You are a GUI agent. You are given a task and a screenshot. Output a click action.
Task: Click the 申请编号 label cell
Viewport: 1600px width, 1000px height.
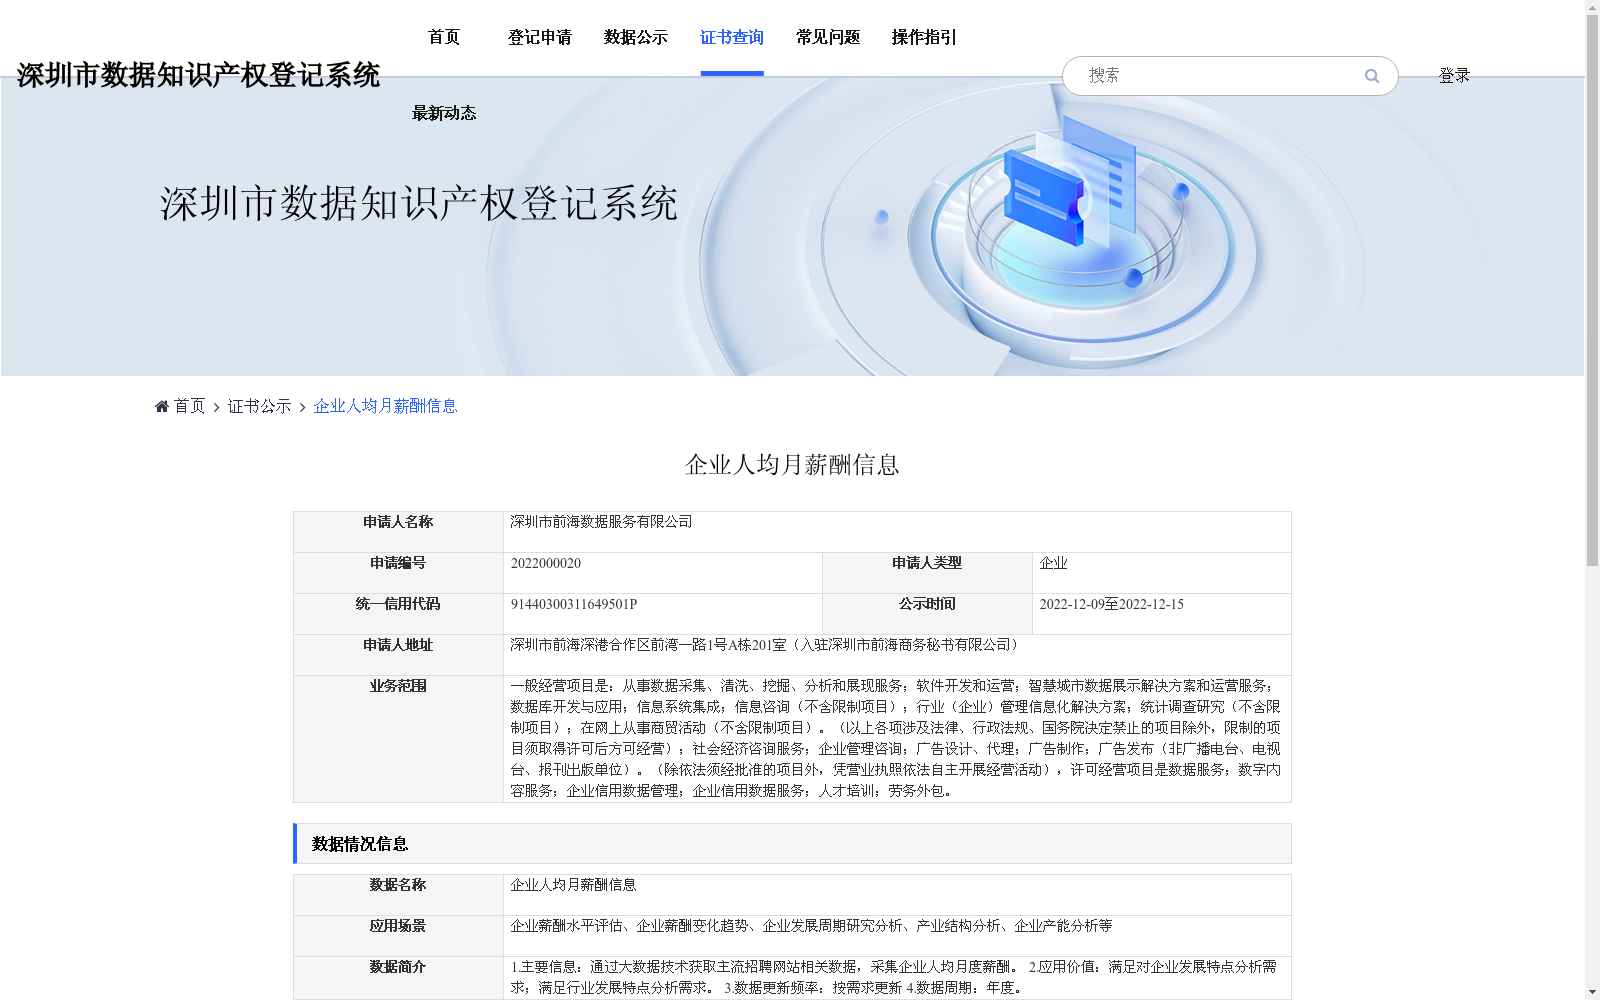(x=398, y=573)
